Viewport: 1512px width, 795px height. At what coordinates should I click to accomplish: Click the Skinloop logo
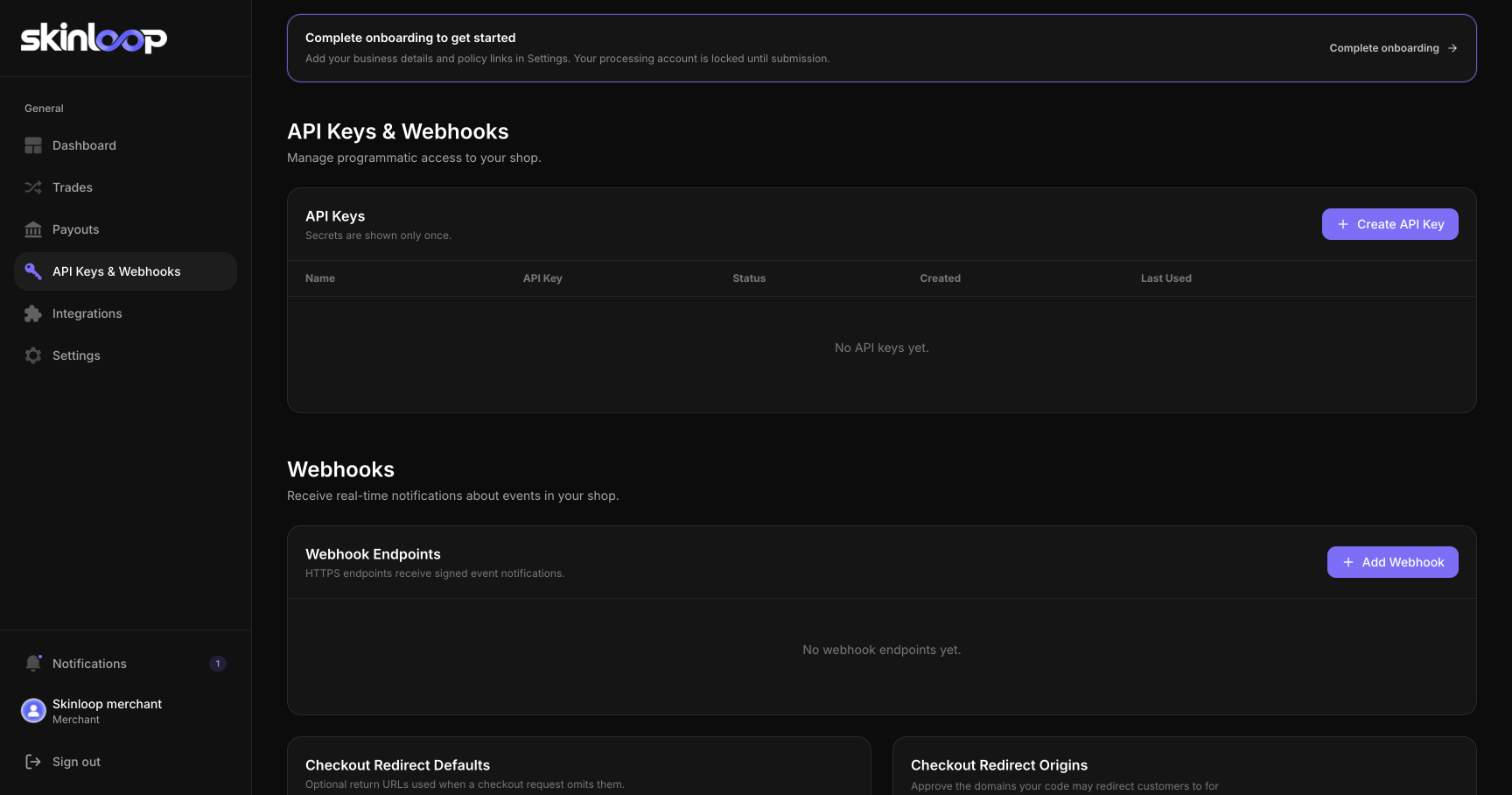click(94, 38)
